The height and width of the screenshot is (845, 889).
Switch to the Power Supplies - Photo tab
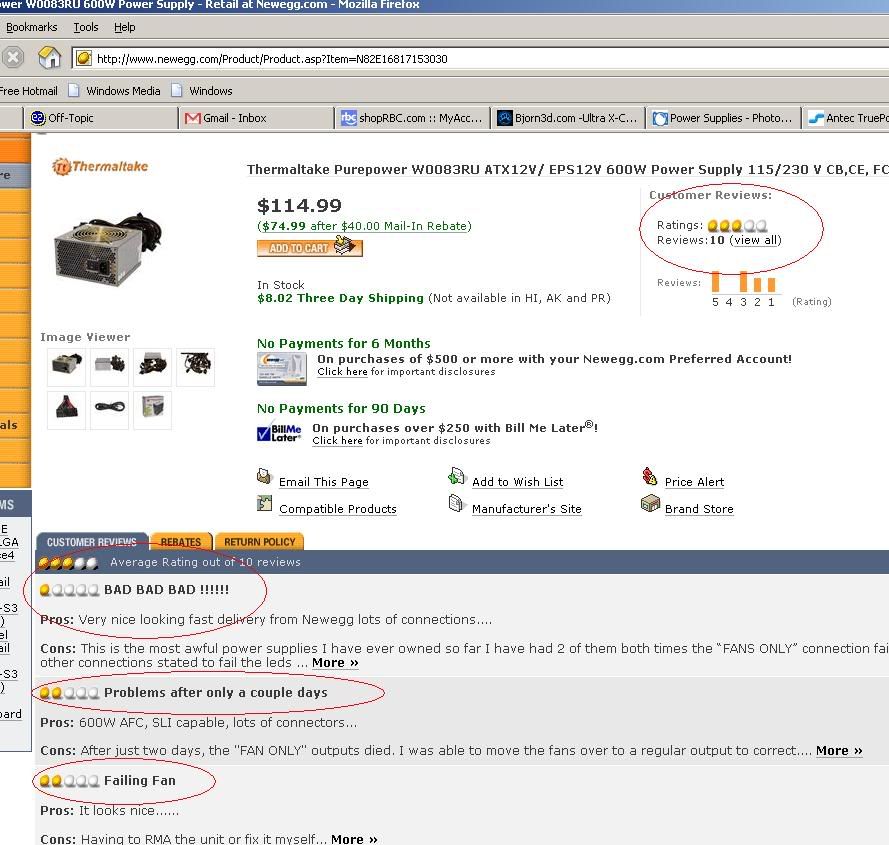pos(723,118)
